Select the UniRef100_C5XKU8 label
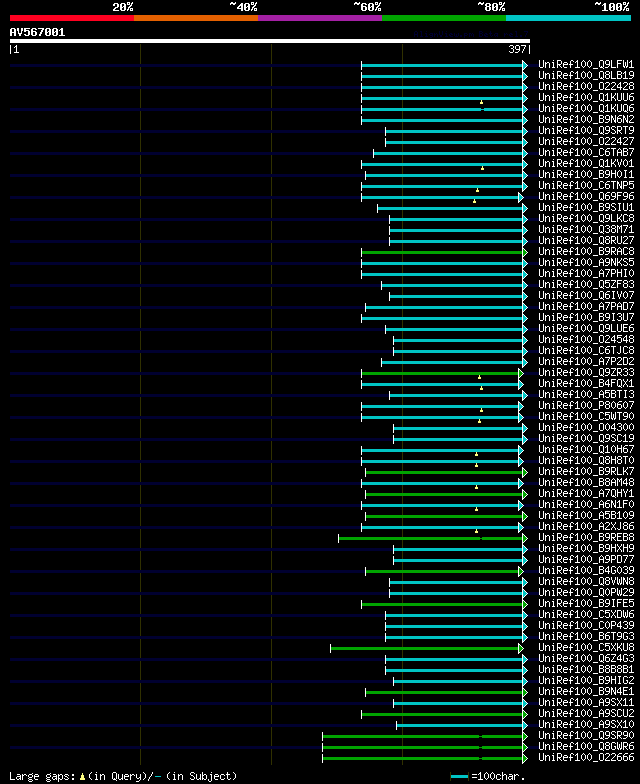Viewport: 640px width, 784px height. click(x=586, y=648)
